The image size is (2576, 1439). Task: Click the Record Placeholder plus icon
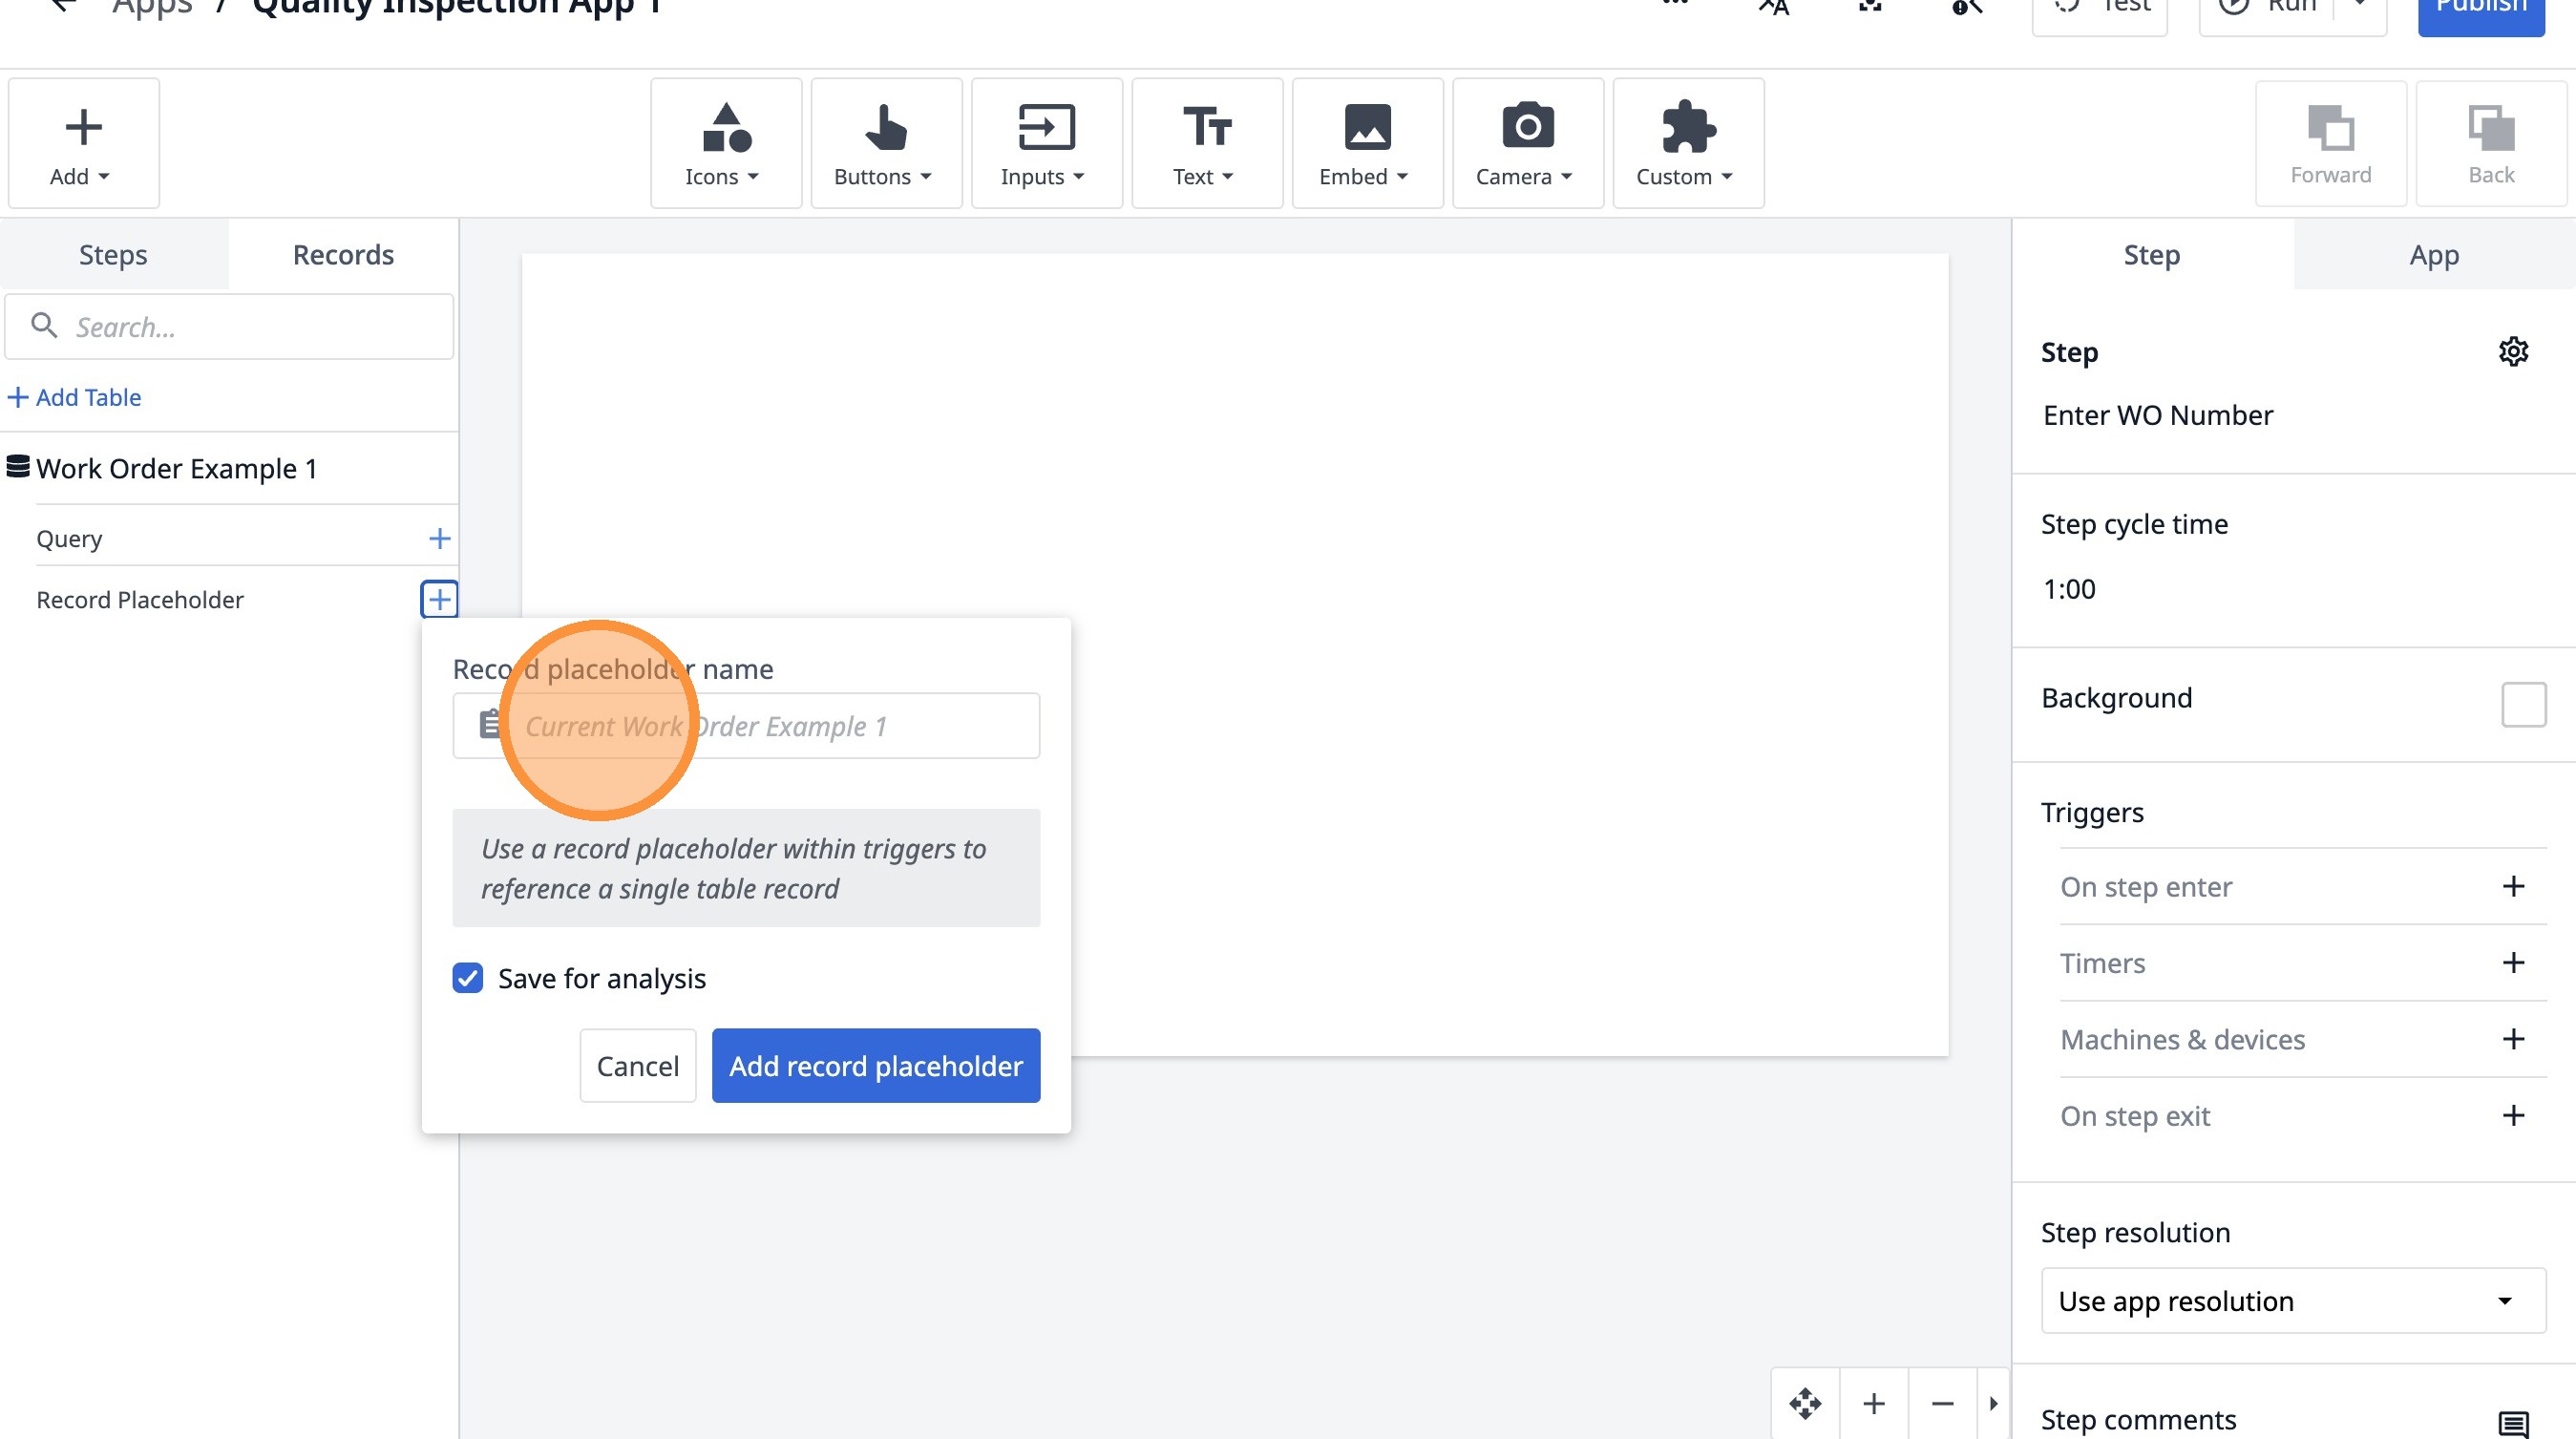(439, 600)
